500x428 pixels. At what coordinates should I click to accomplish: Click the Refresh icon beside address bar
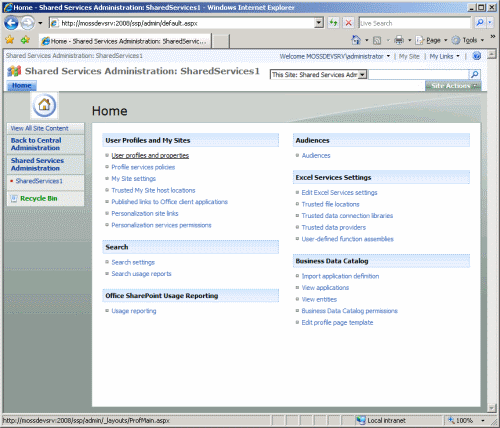click(x=333, y=23)
